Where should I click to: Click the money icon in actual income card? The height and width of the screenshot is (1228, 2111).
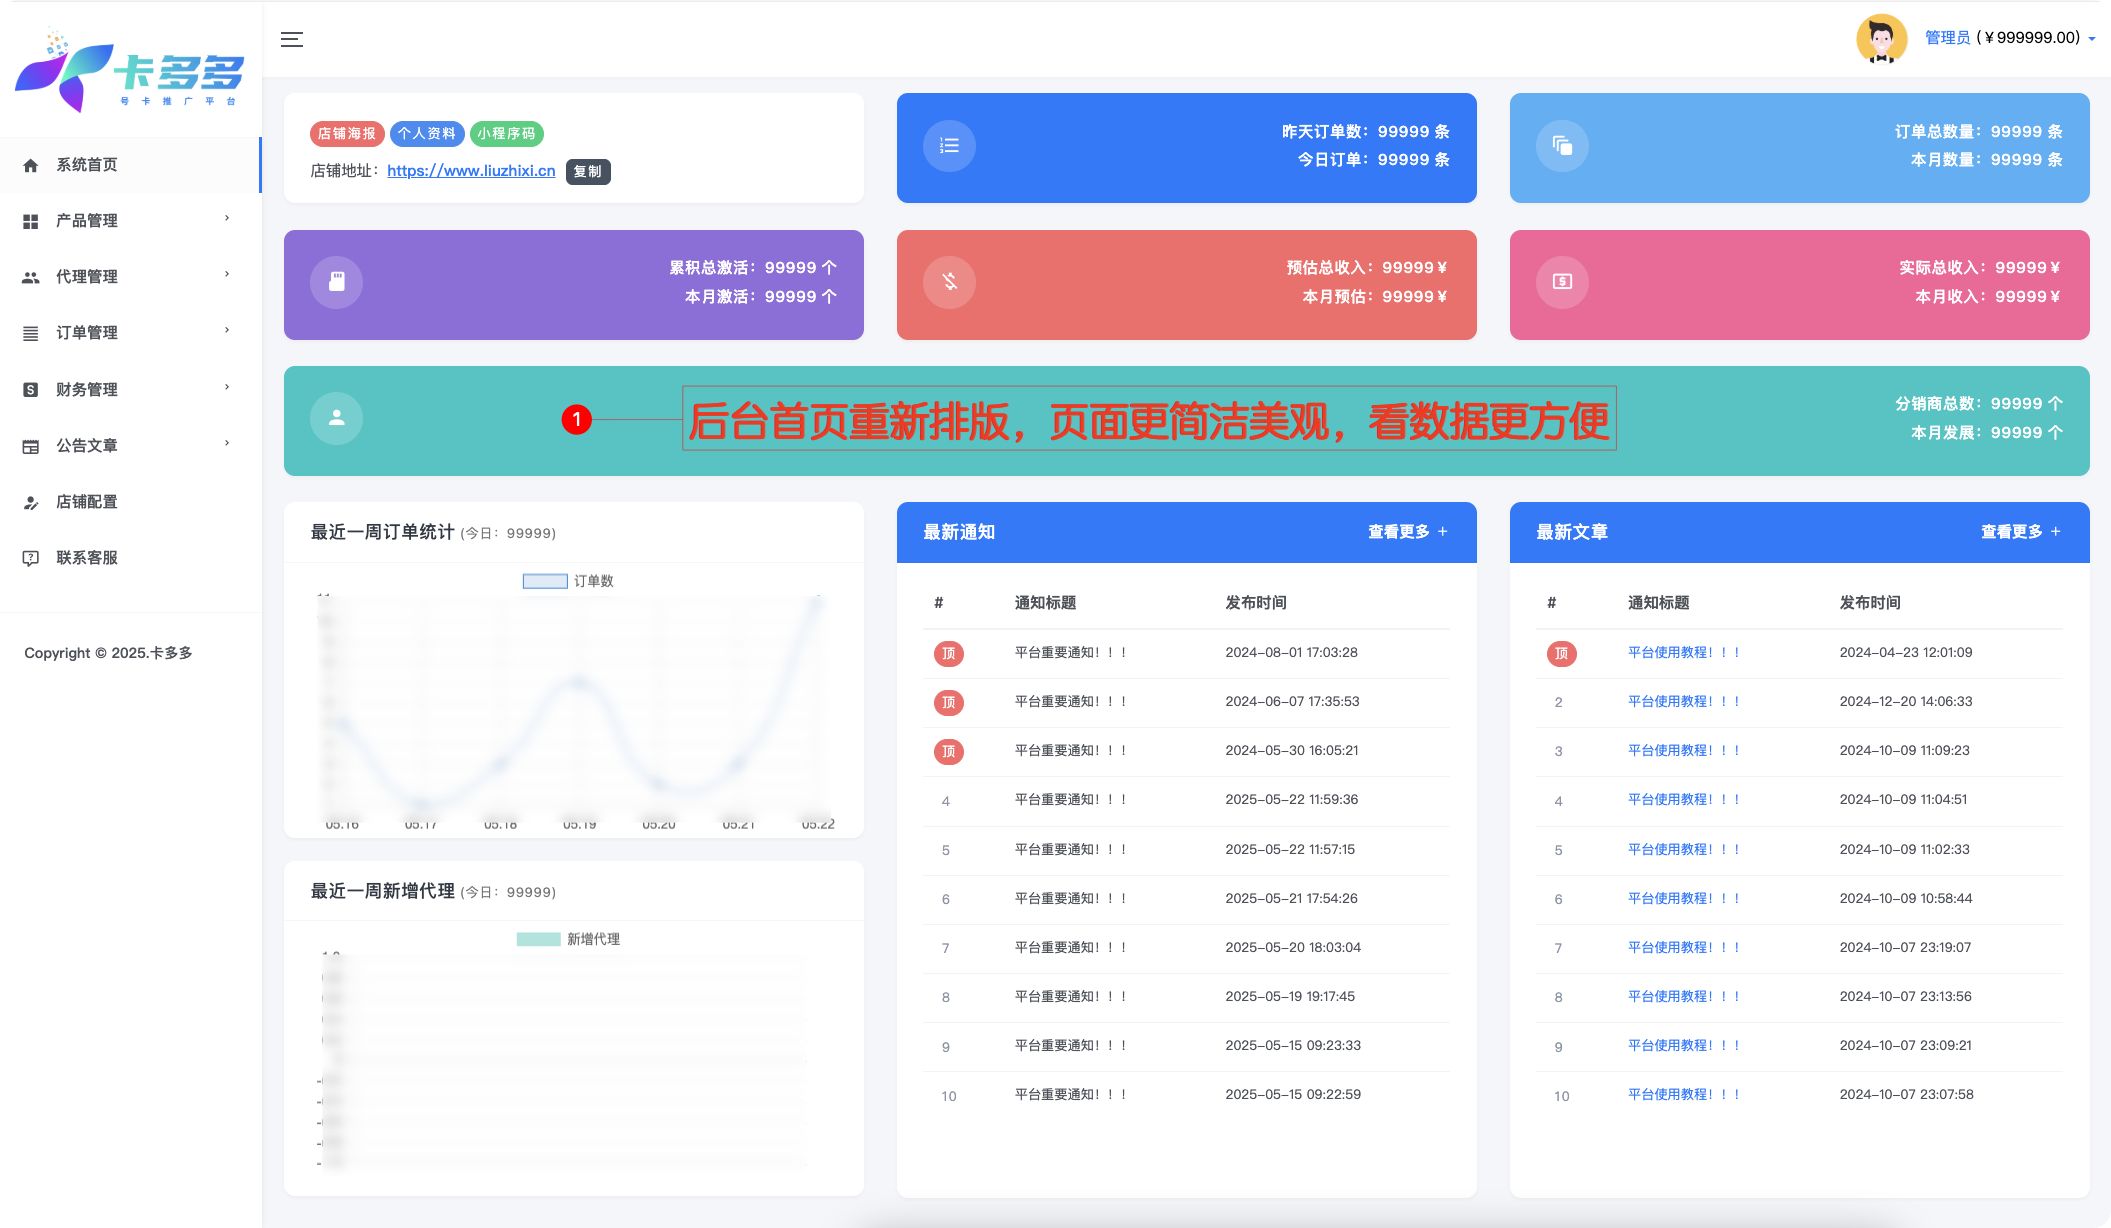click(x=1562, y=282)
